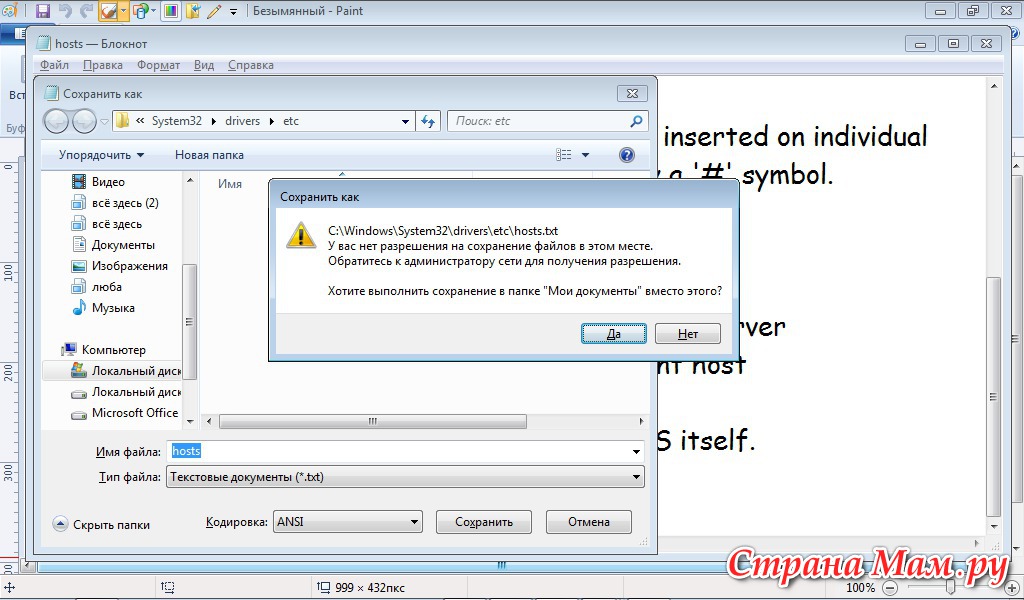The width and height of the screenshot is (1024, 600).
Task: Click the Скрыть папки up-arrow icon
Action: (x=60, y=524)
